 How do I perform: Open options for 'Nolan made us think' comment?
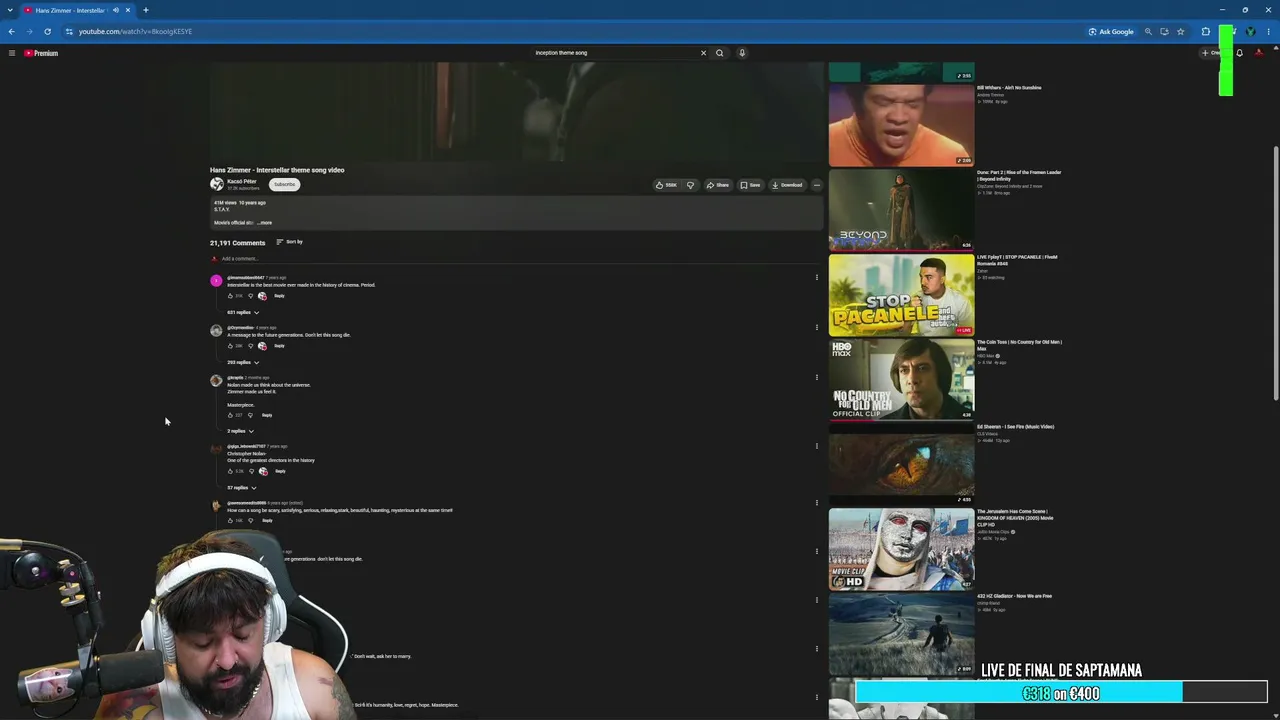coord(816,378)
